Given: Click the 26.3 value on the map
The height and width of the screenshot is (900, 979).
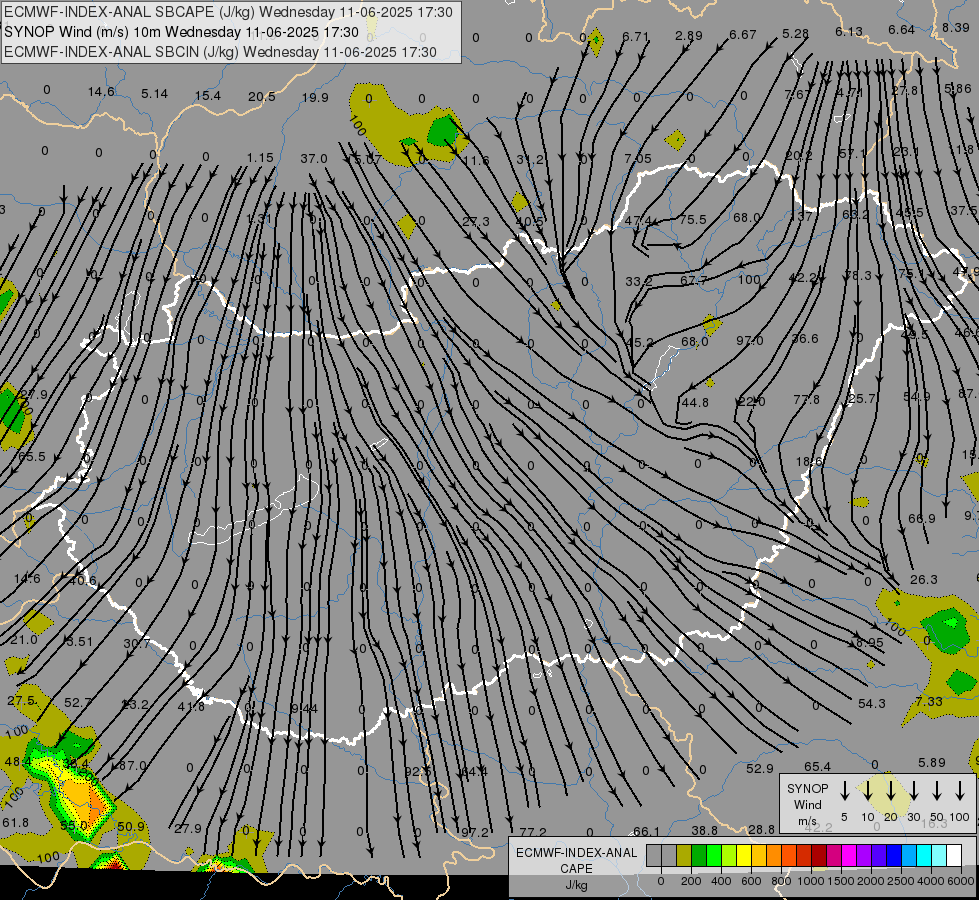Looking at the screenshot, I should 923,580.
